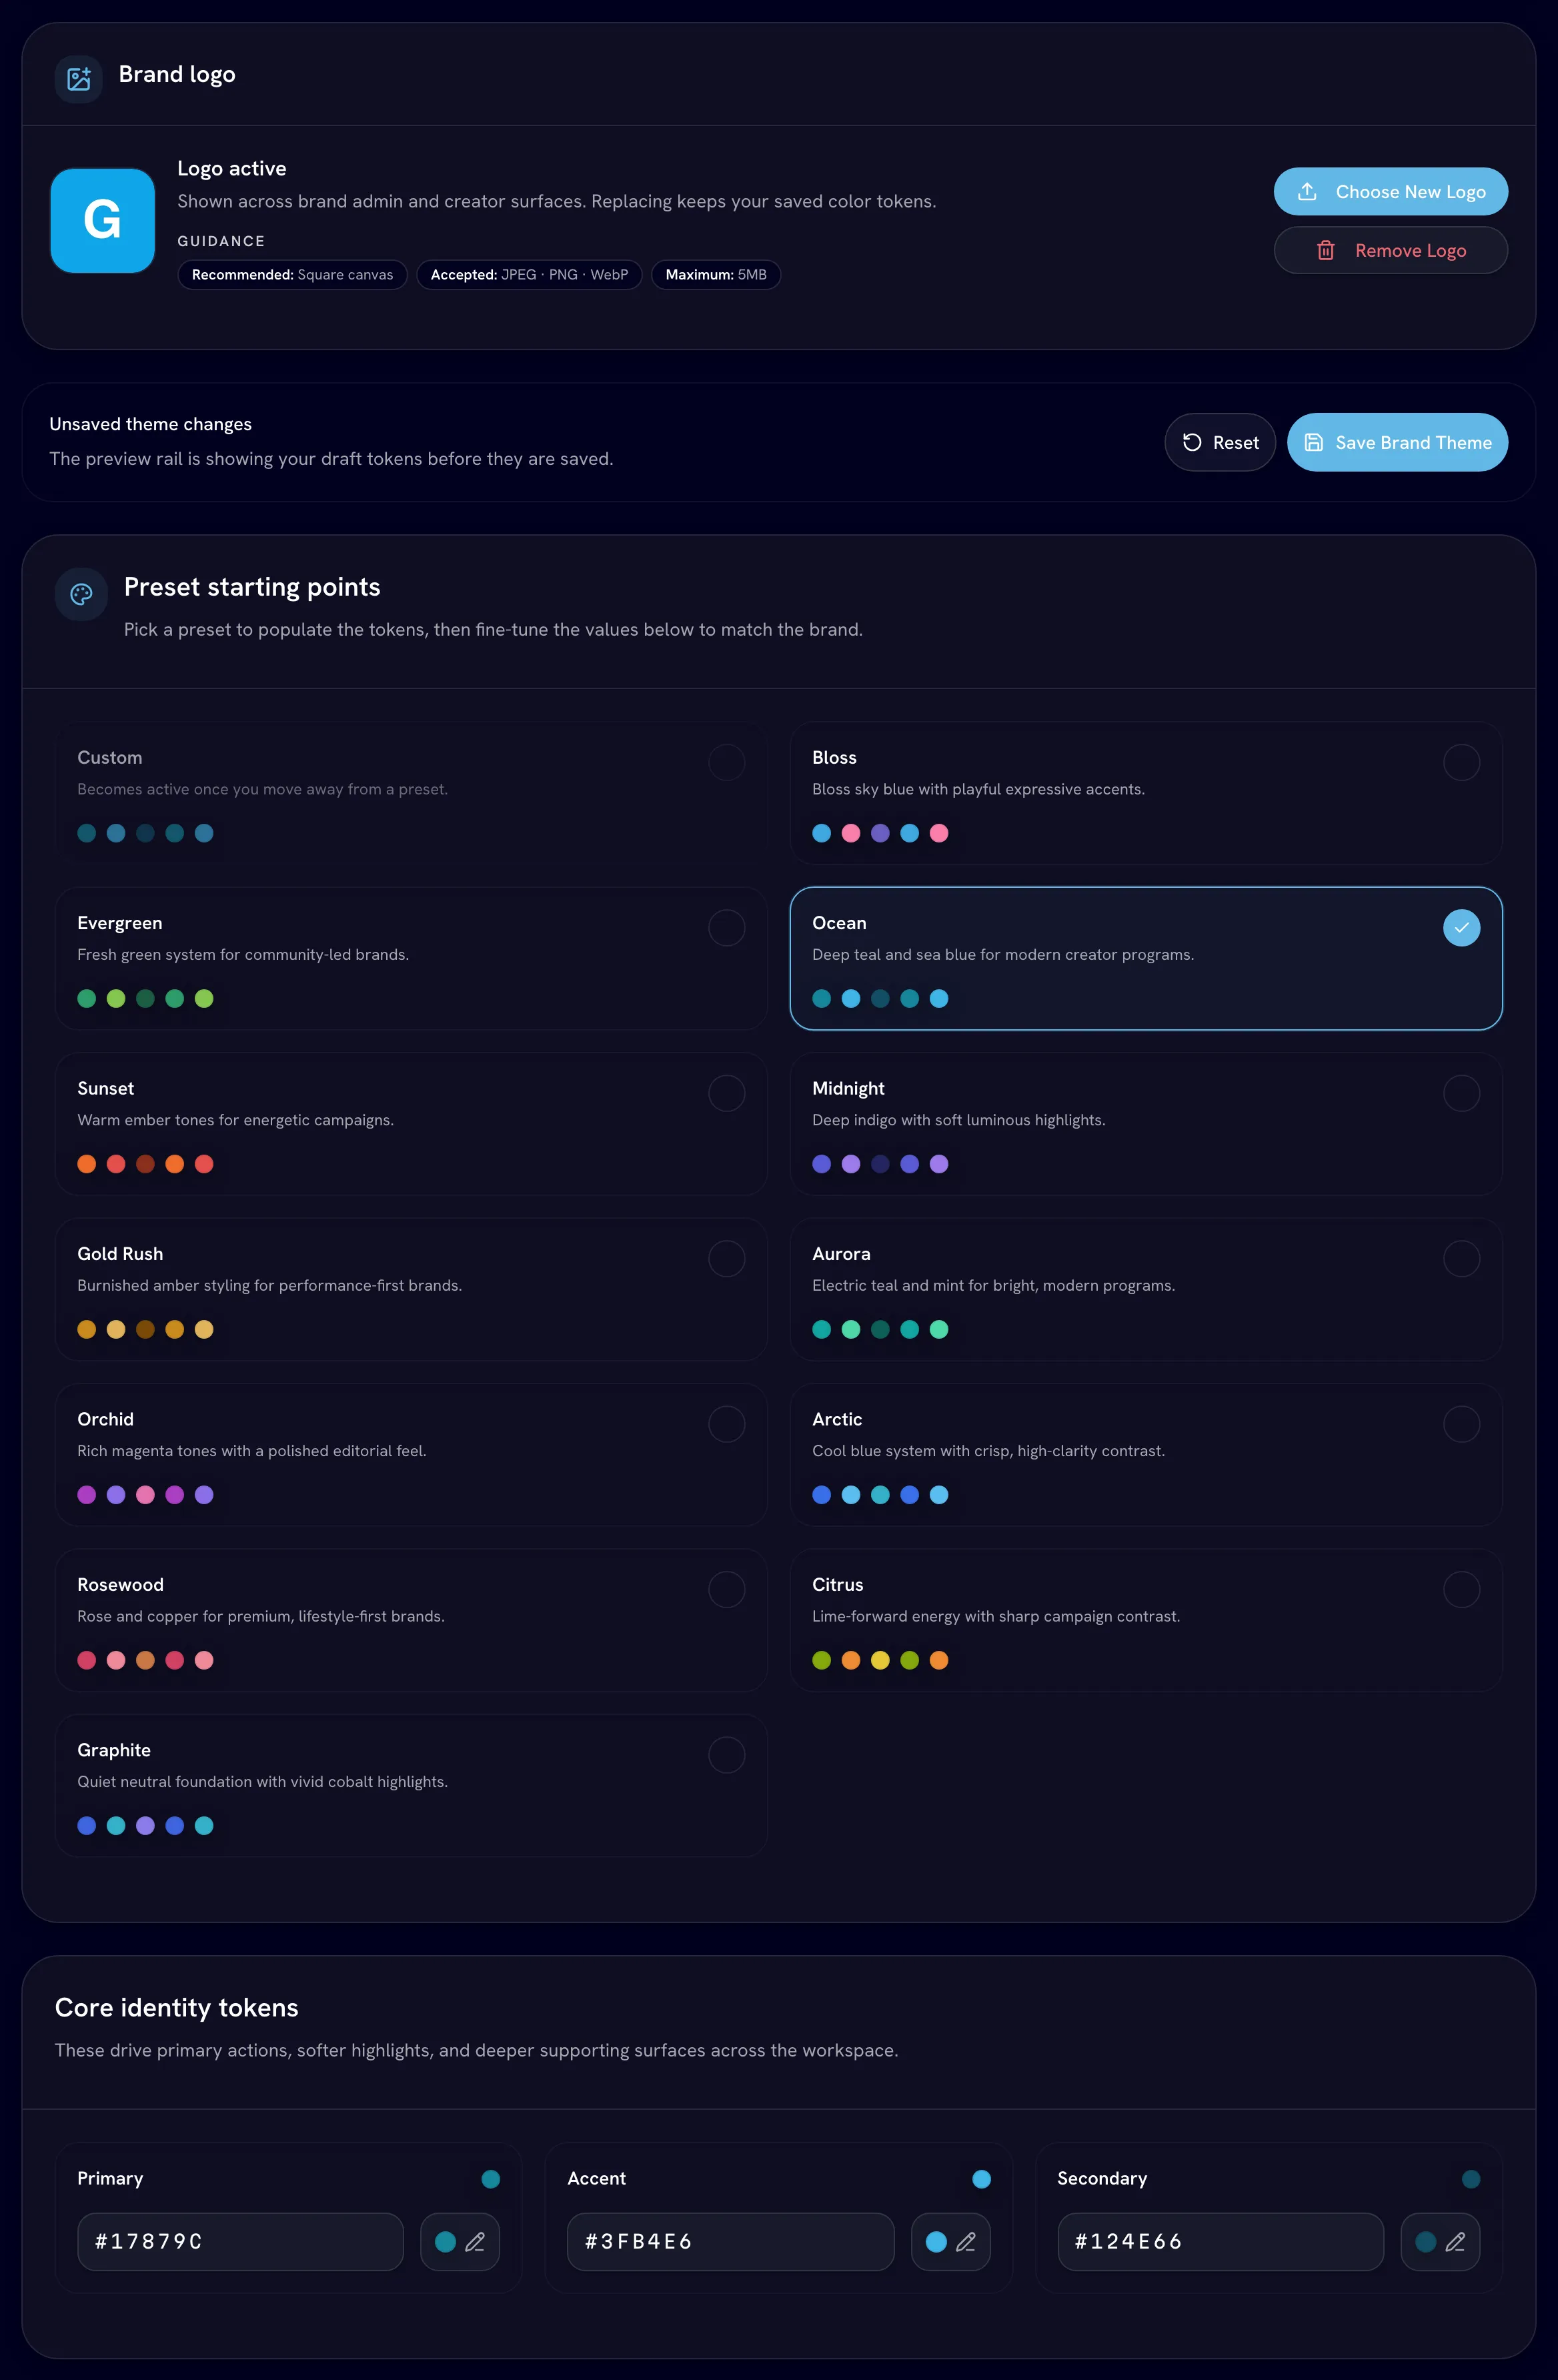Click the Recommended: Square canvas chip

click(293, 275)
